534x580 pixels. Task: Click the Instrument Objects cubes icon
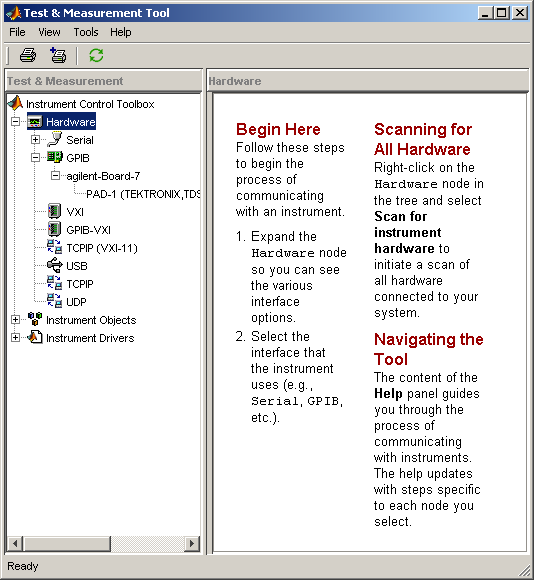coord(35,319)
